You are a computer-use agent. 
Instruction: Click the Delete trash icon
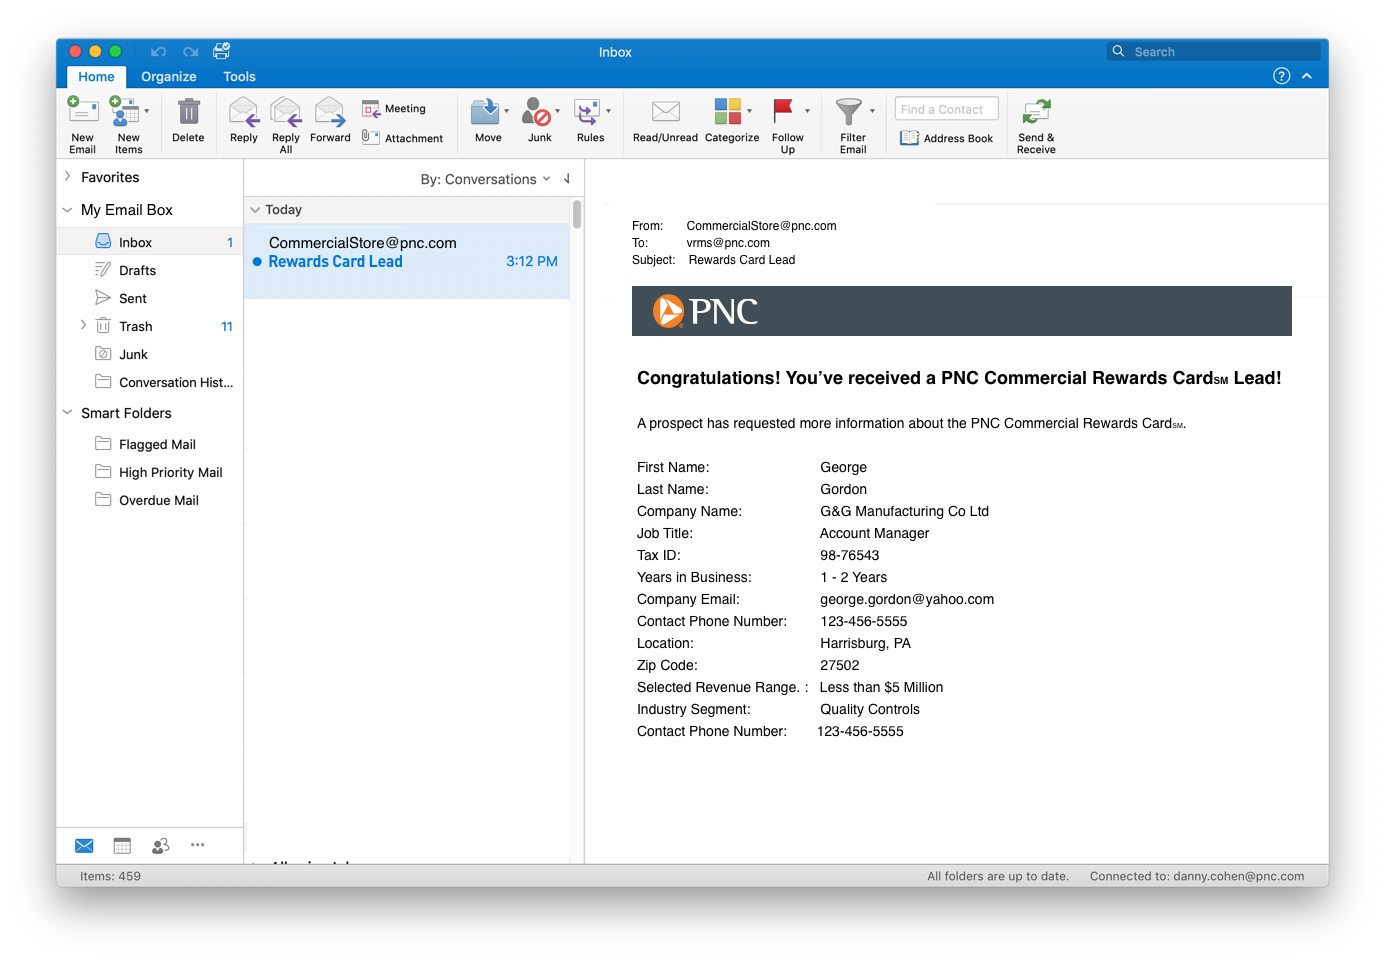[x=188, y=121]
